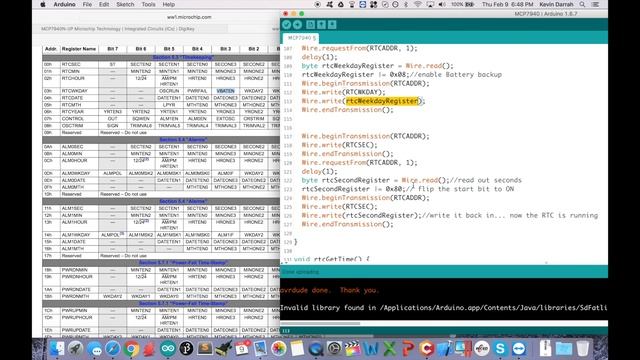Open the Apple menu
Screen dimensions: 640x360
click(x=43, y=4)
